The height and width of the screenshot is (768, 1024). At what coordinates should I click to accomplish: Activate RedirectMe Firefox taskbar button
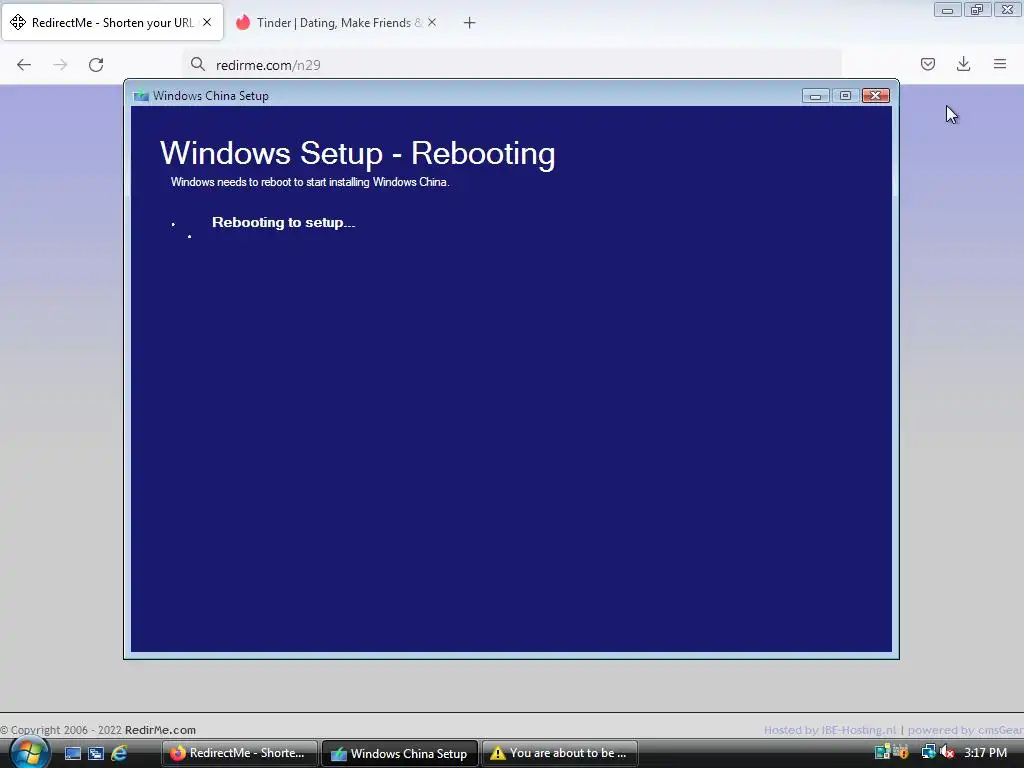coord(239,754)
